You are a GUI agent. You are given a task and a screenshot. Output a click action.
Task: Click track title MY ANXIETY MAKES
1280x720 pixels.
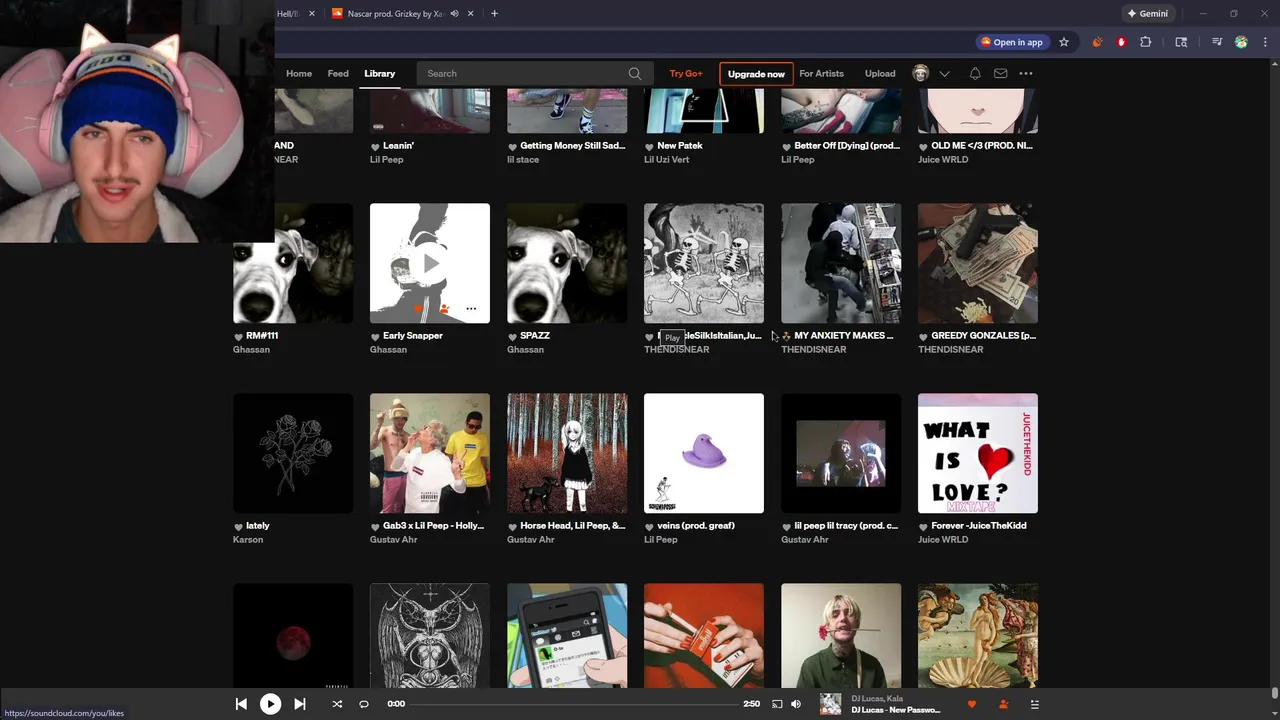coord(844,336)
